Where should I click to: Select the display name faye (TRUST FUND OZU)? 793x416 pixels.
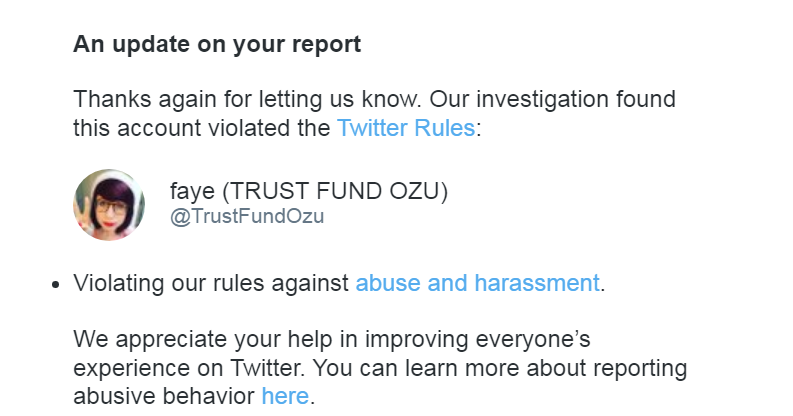point(309,191)
